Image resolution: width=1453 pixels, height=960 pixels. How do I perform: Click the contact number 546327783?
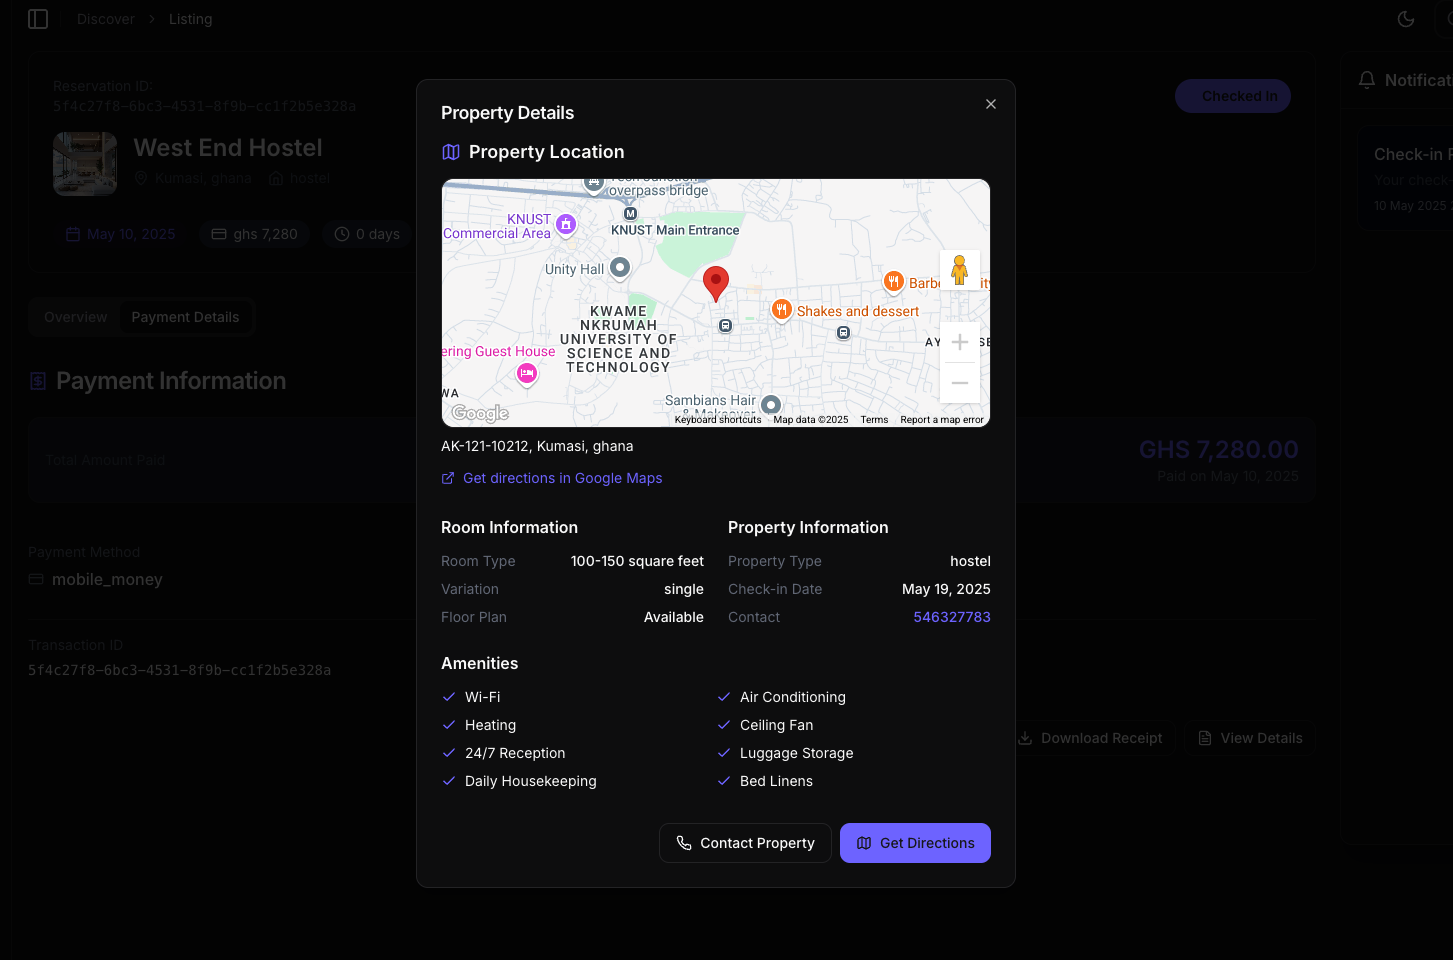tap(951, 617)
